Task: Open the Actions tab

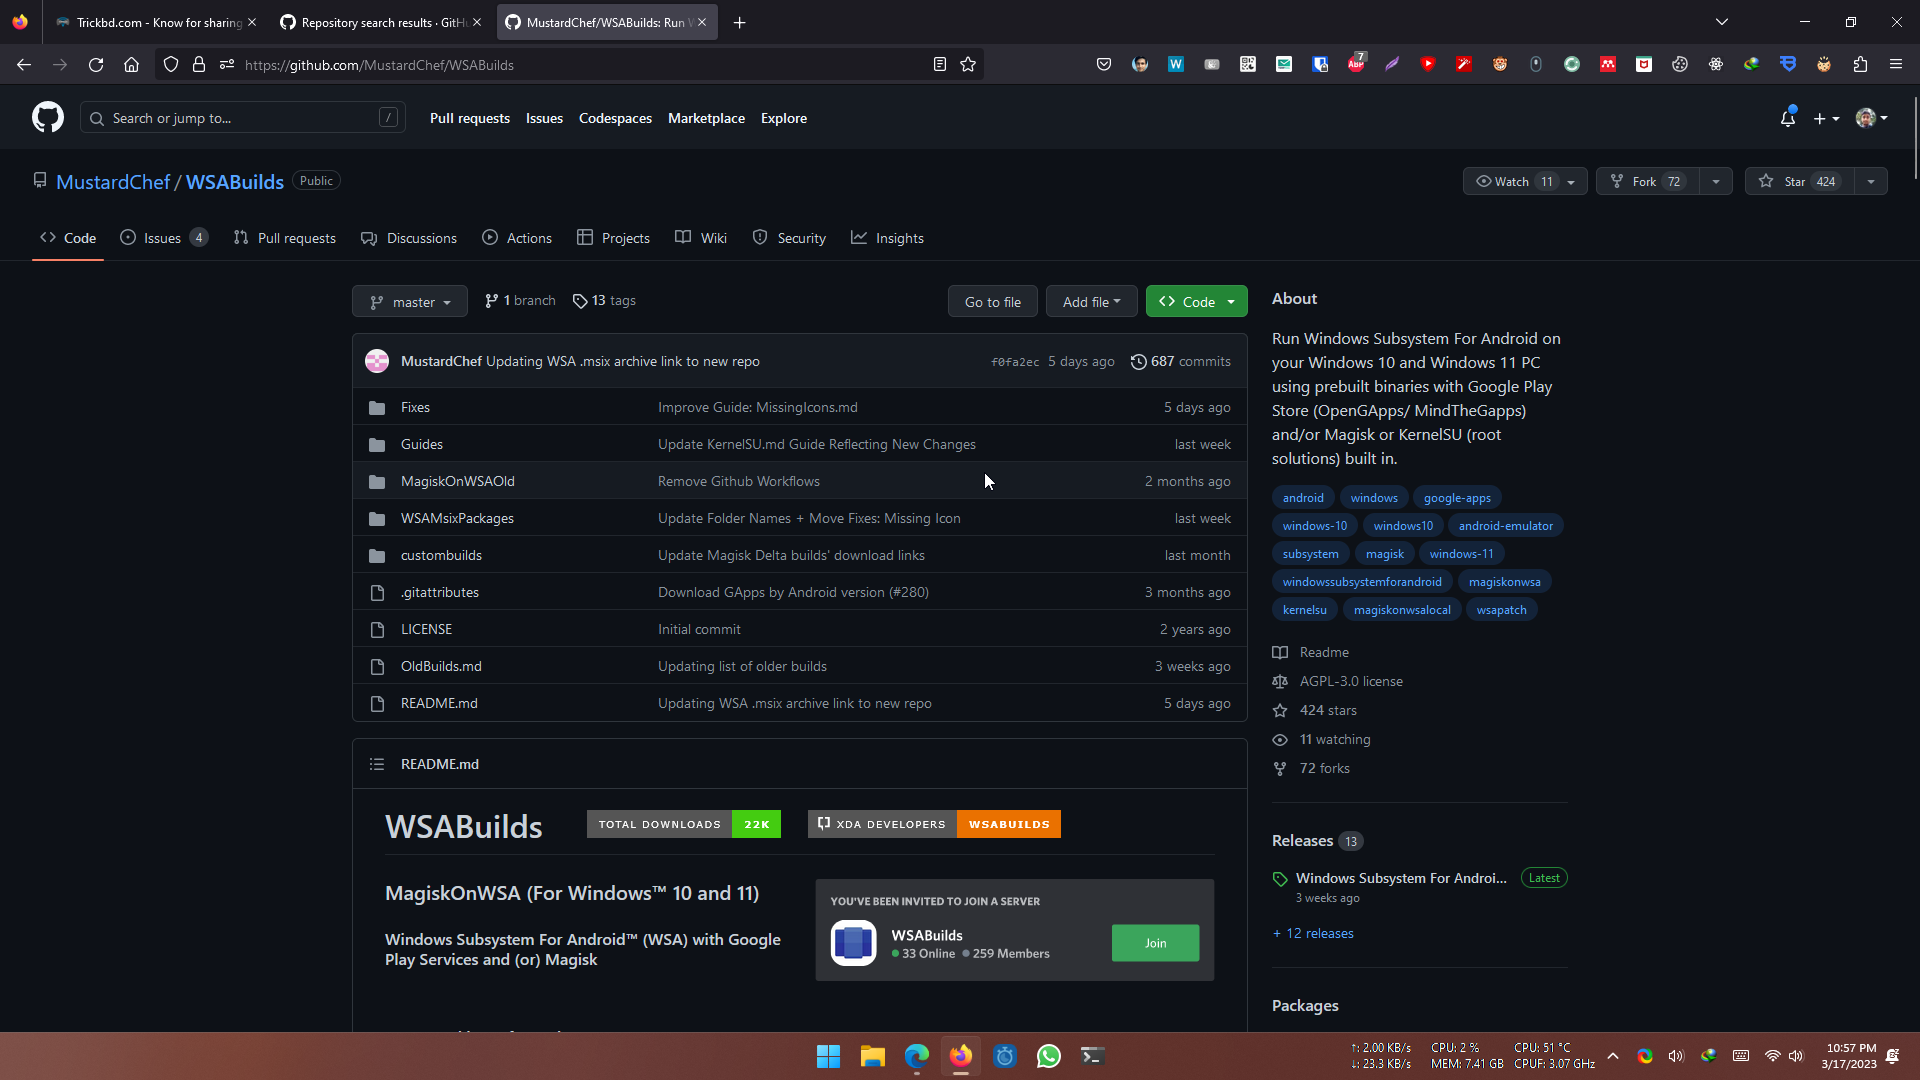Action: pyautogui.click(x=517, y=238)
